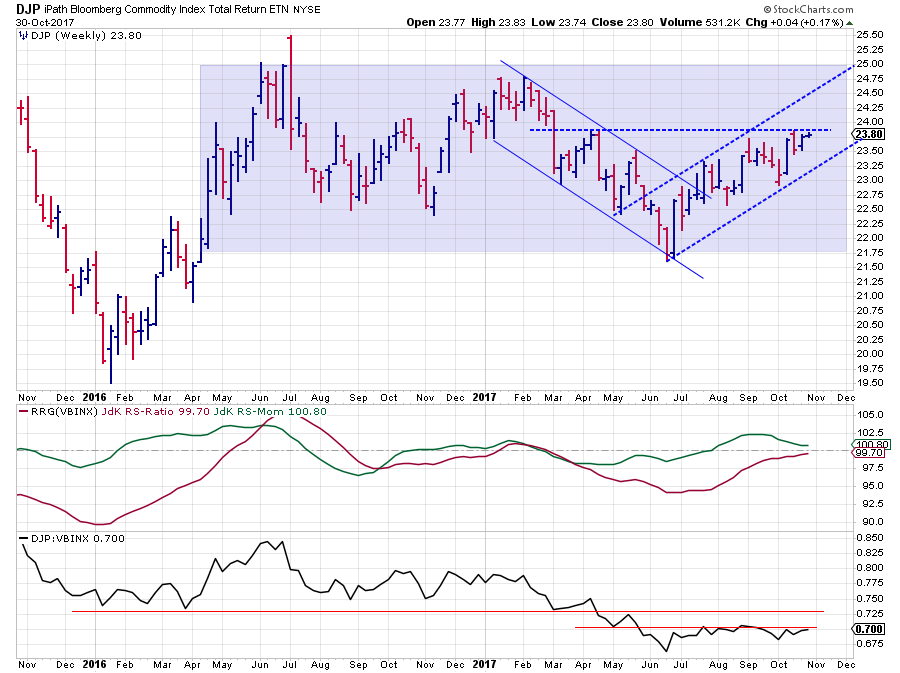Click the DJP:VBINX 0.700 legend

pos(77,538)
